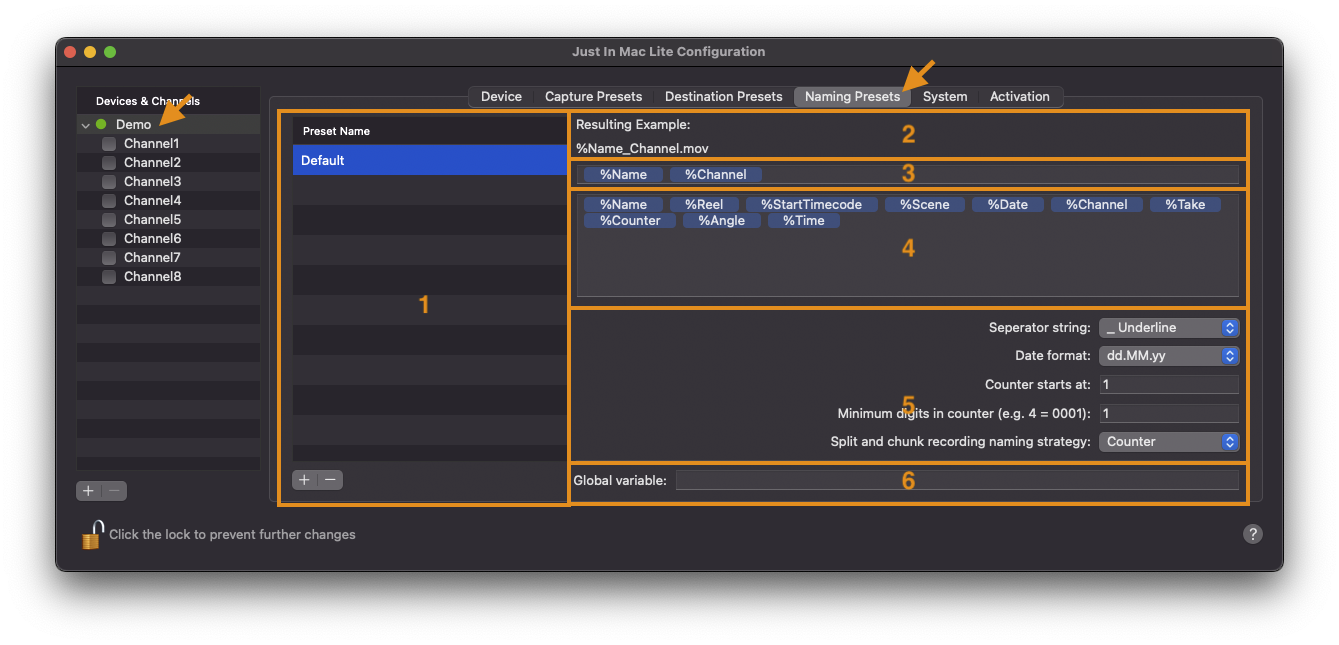Select the %Name token in active pattern field
1339x645 pixels.
tap(623, 175)
